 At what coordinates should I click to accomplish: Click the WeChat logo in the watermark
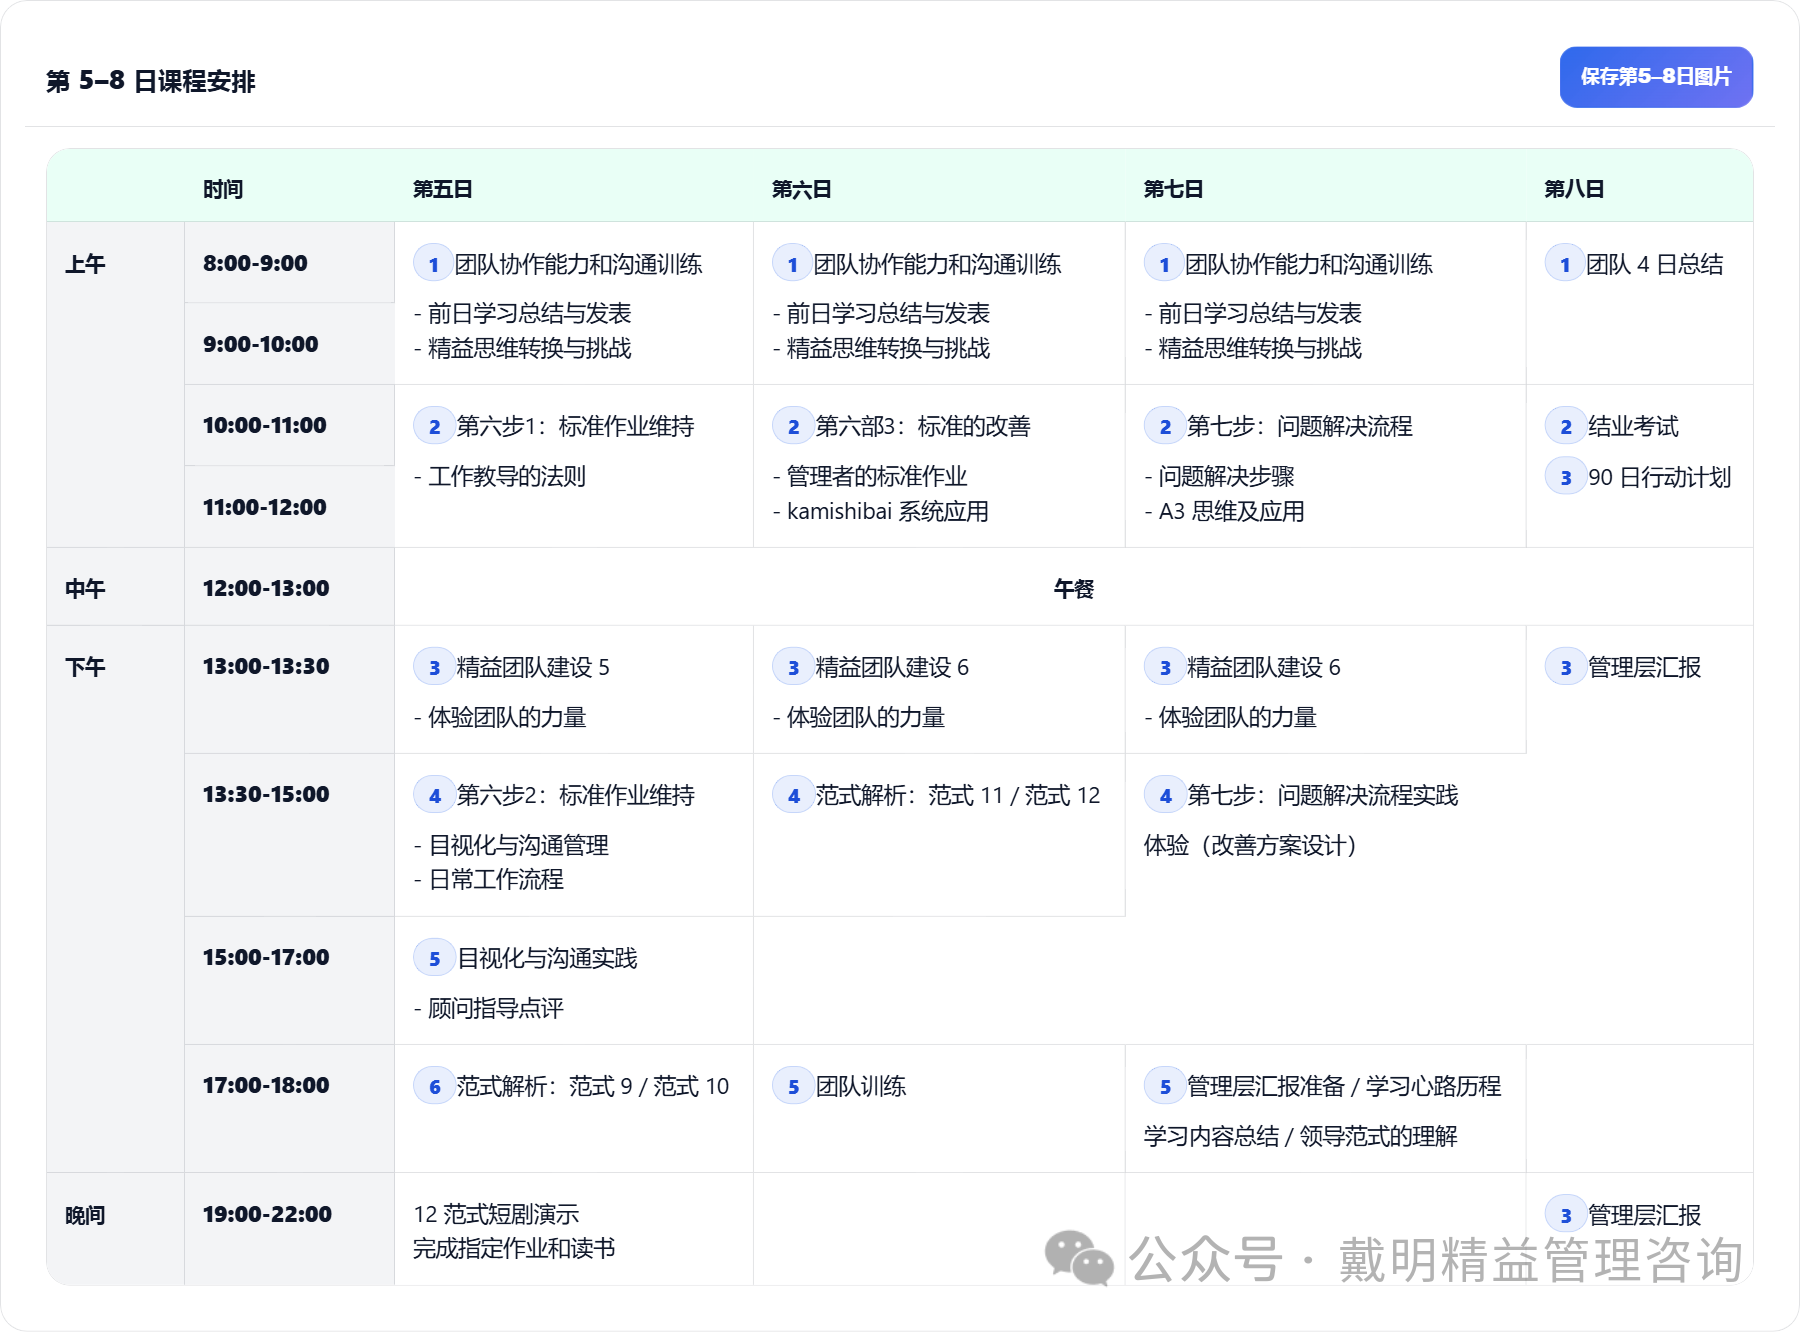tap(1078, 1258)
